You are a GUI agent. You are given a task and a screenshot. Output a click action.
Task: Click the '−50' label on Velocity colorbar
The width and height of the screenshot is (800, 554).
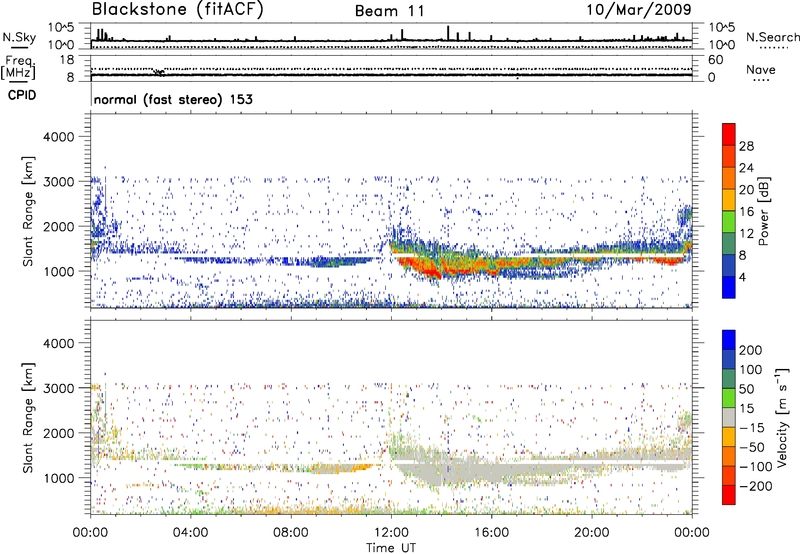(751, 447)
